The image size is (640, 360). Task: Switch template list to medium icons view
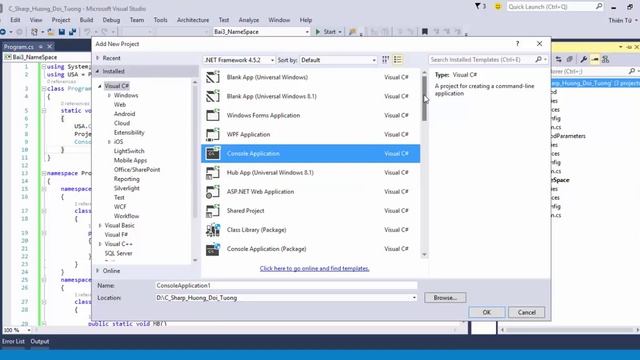pyautogui.click(x=398, y=60)
